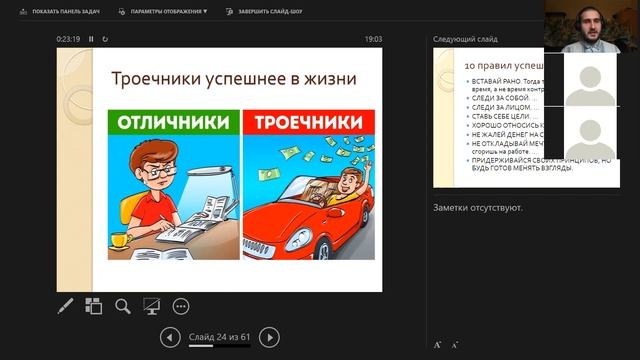Click the Показать панель задач icon

[x=24, y=12]
